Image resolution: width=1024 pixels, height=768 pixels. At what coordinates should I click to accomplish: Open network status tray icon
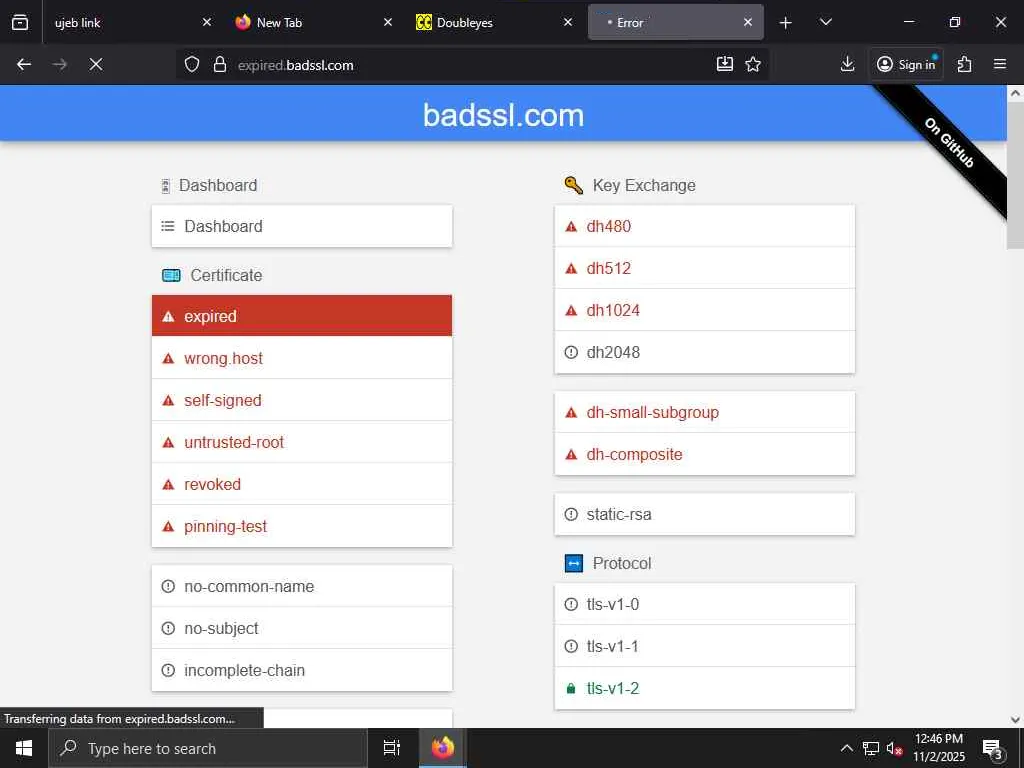871,748
